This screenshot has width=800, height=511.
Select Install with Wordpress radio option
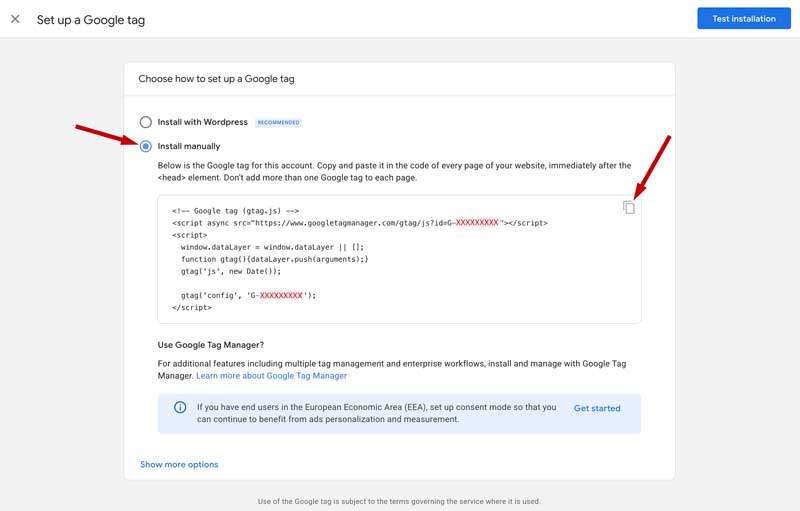[146, 122]
